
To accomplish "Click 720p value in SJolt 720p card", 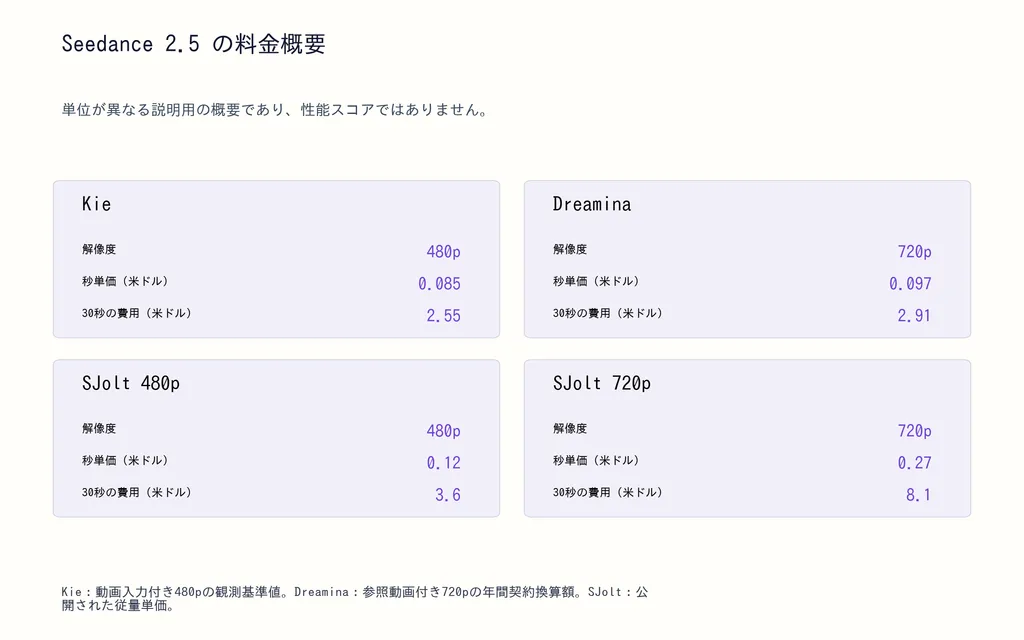I will (914, 431).
